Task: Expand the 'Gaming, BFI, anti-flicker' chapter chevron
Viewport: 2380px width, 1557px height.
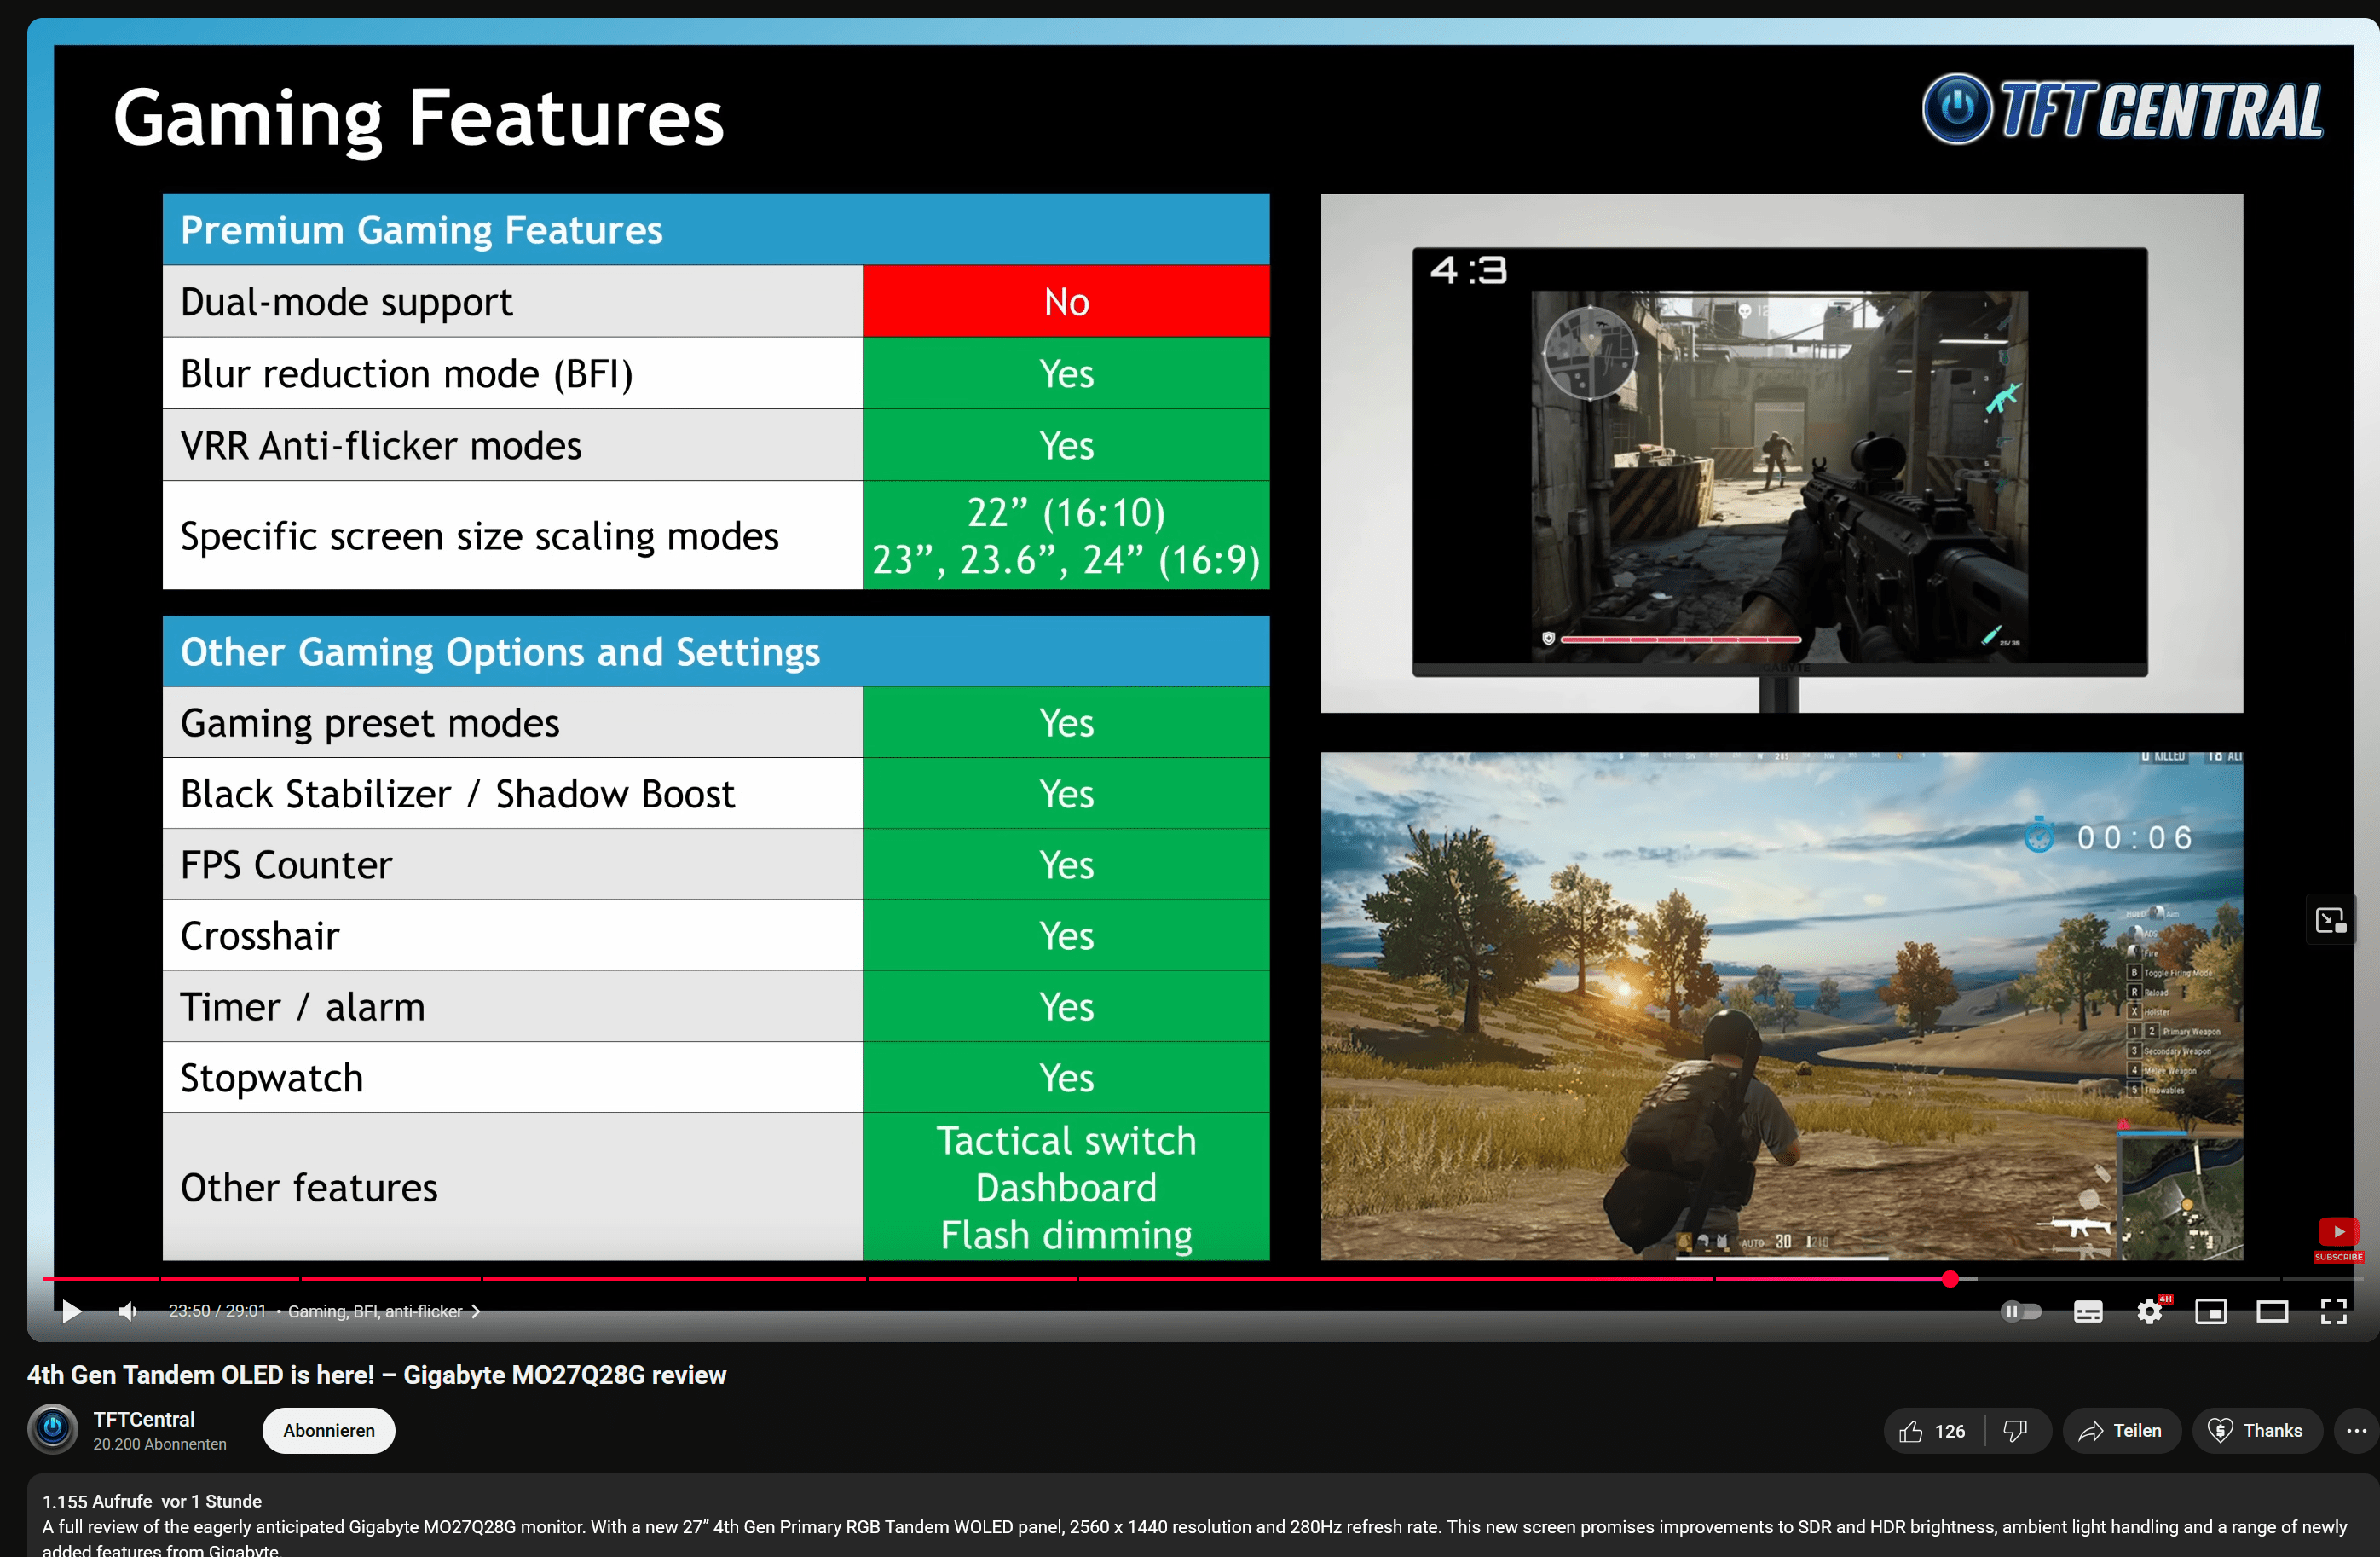Action: [x=476, y=1311]
